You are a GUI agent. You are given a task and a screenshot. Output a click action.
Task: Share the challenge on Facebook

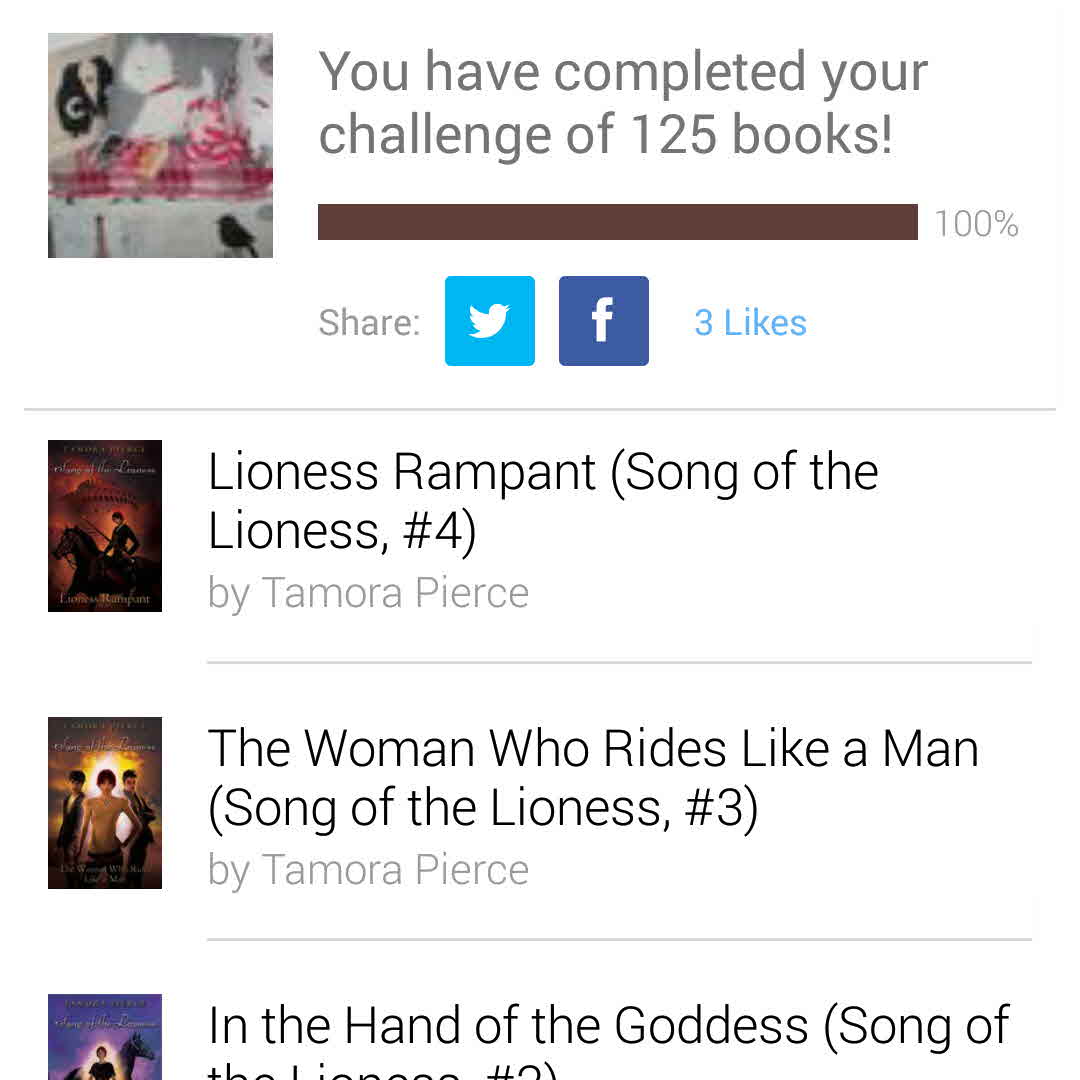click(603, 321)
